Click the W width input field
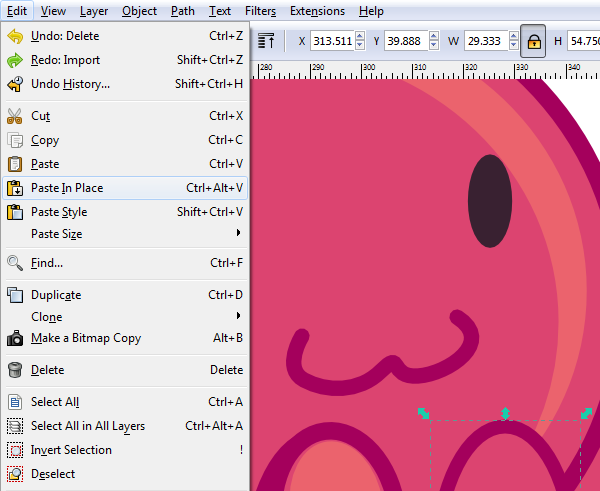 (488, 41)
